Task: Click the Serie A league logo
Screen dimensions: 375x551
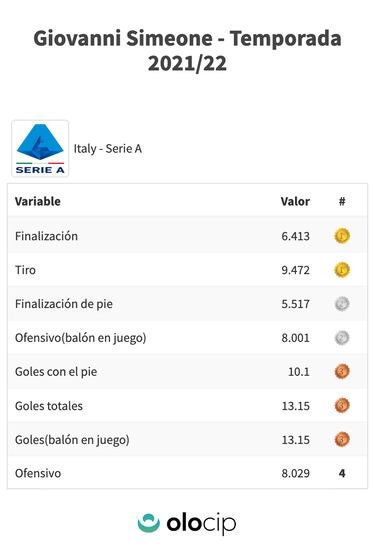Action: tap(40, 148)
